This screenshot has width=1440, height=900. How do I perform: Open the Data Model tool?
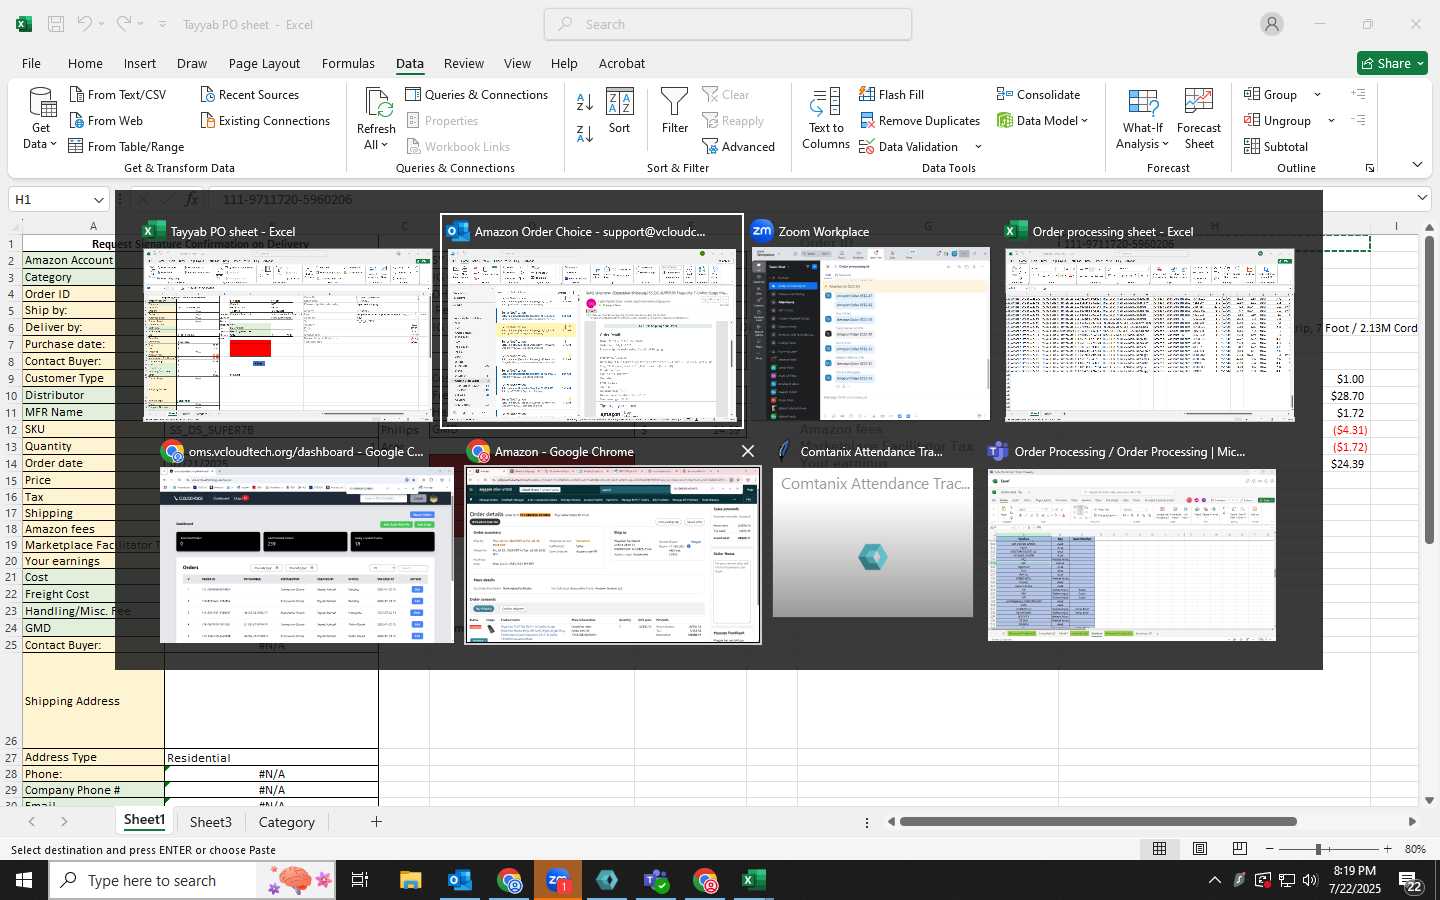pos(1042,121)
